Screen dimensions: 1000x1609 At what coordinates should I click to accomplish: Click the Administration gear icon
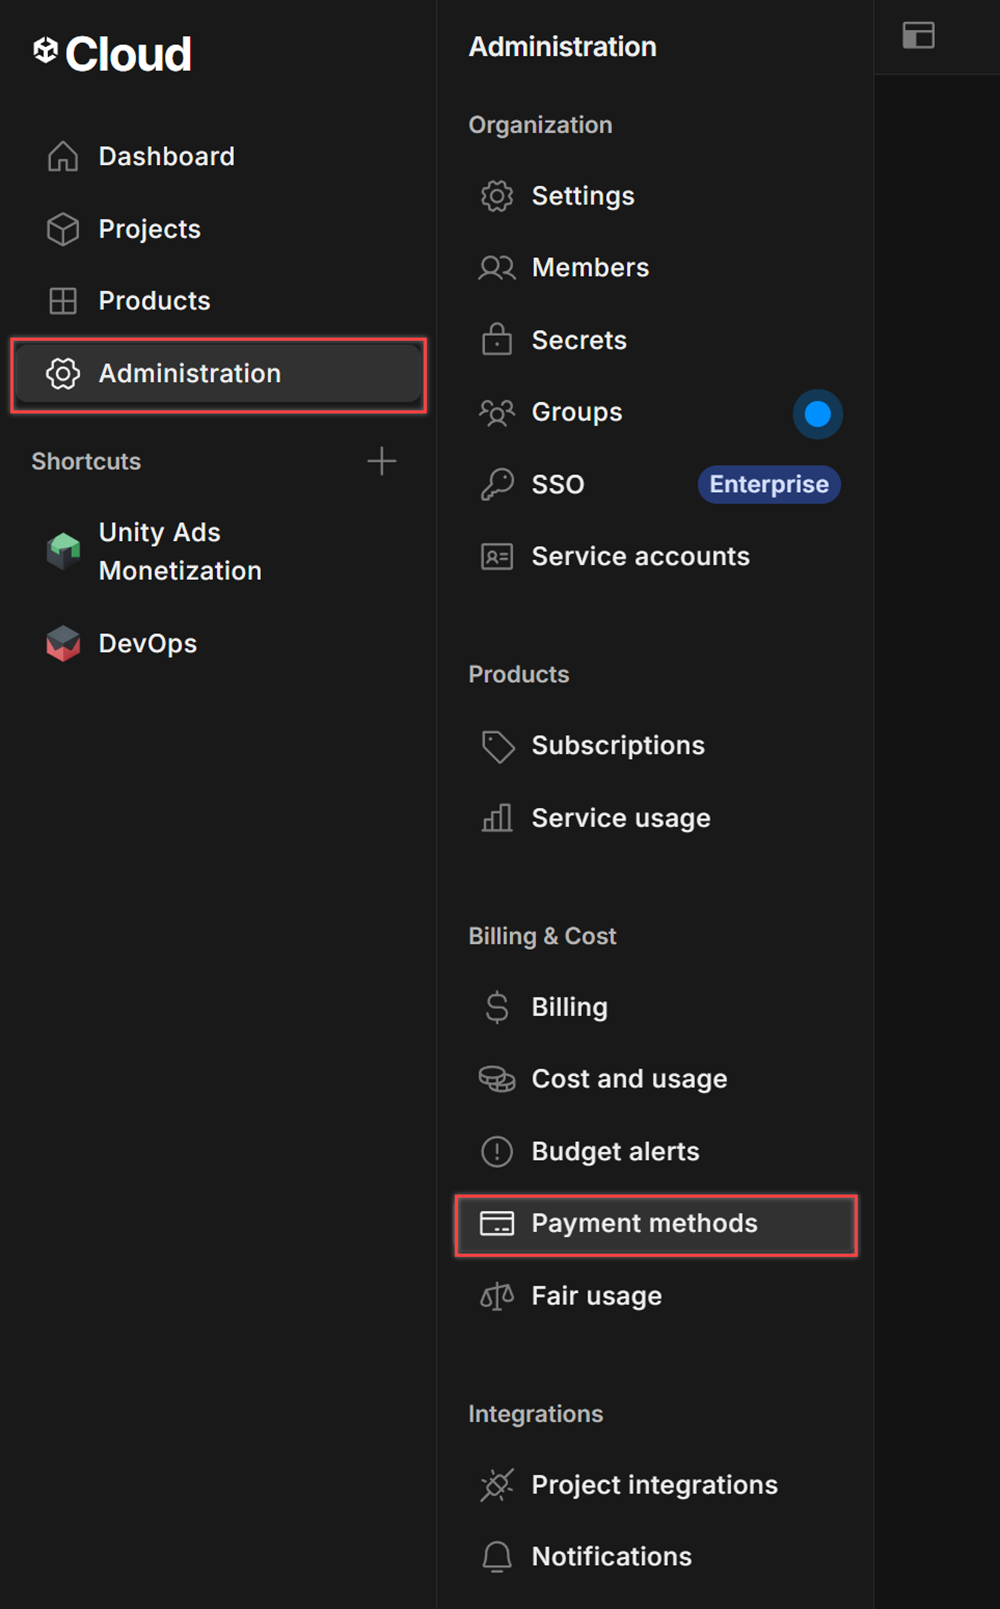click(63, 373)
